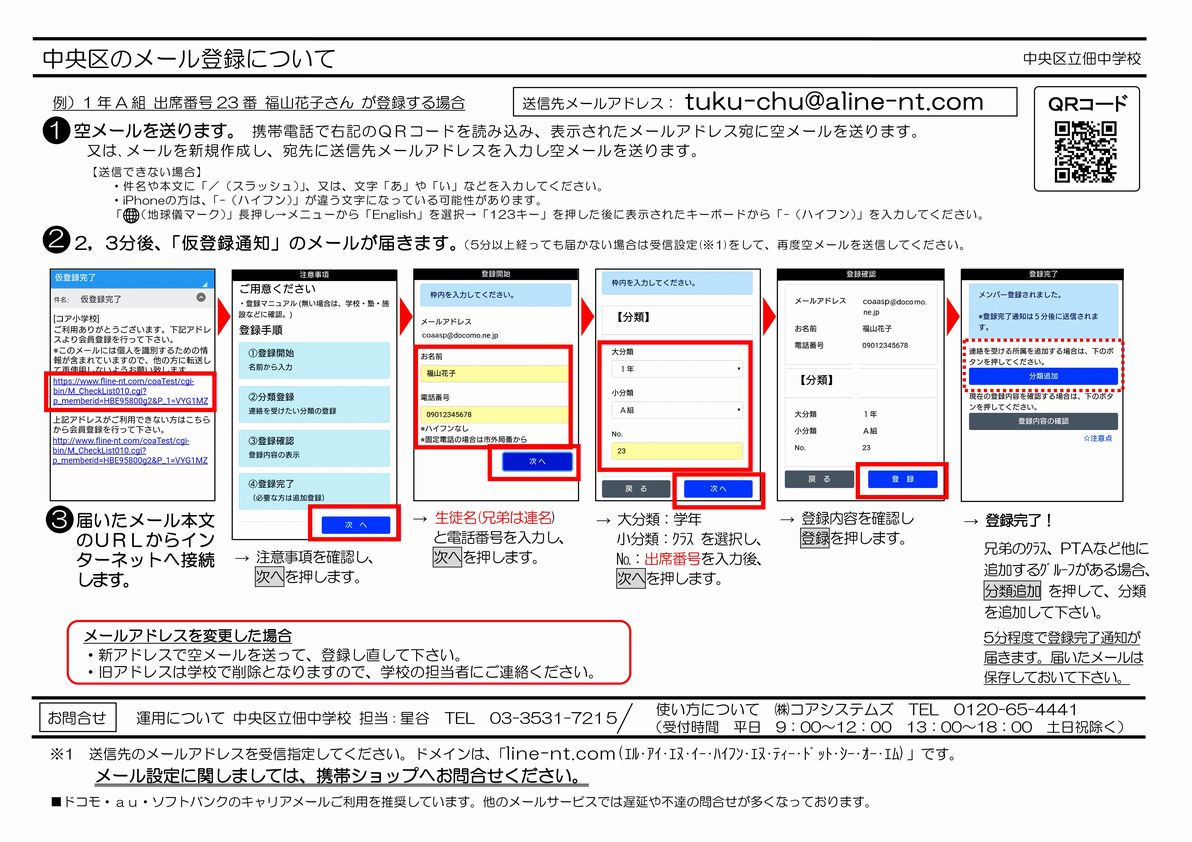Click '[コア小学校]' in the email body
The width and height of the screenshot is (1192, 842).
point(77,318)
